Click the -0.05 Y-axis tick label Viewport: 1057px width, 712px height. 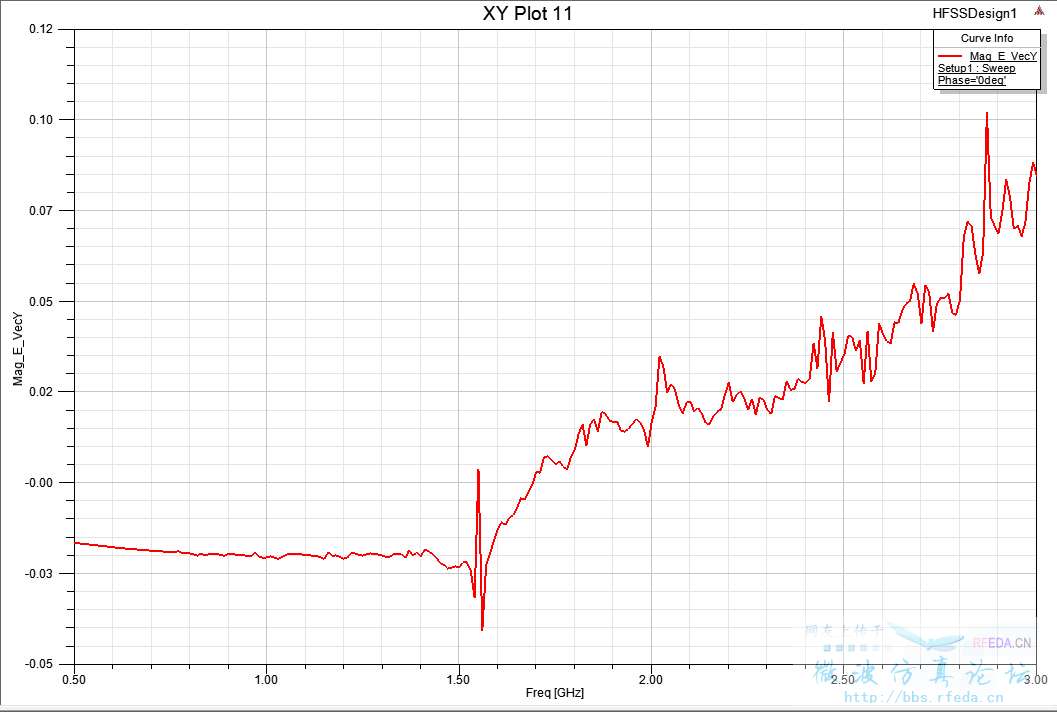[x=39, y=664]
